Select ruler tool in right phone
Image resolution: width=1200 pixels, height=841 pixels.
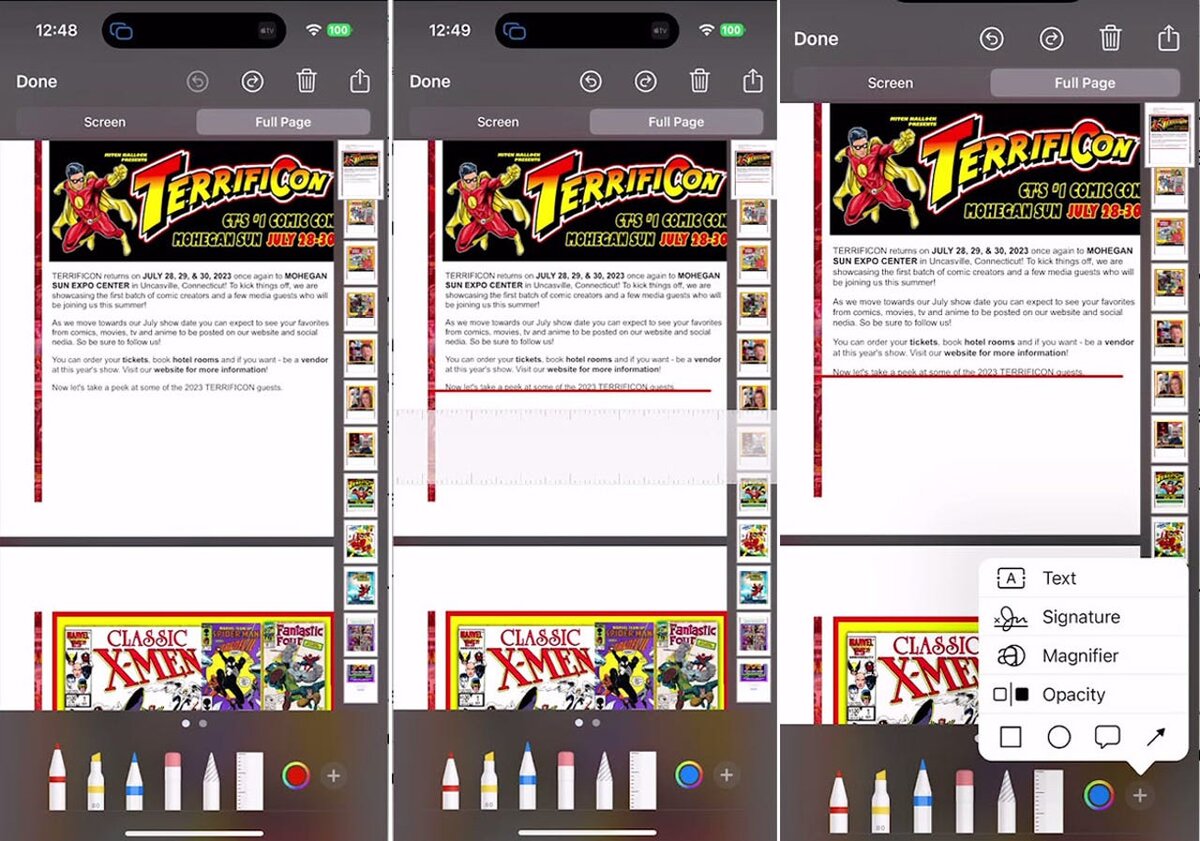(x=1049, y=802)
